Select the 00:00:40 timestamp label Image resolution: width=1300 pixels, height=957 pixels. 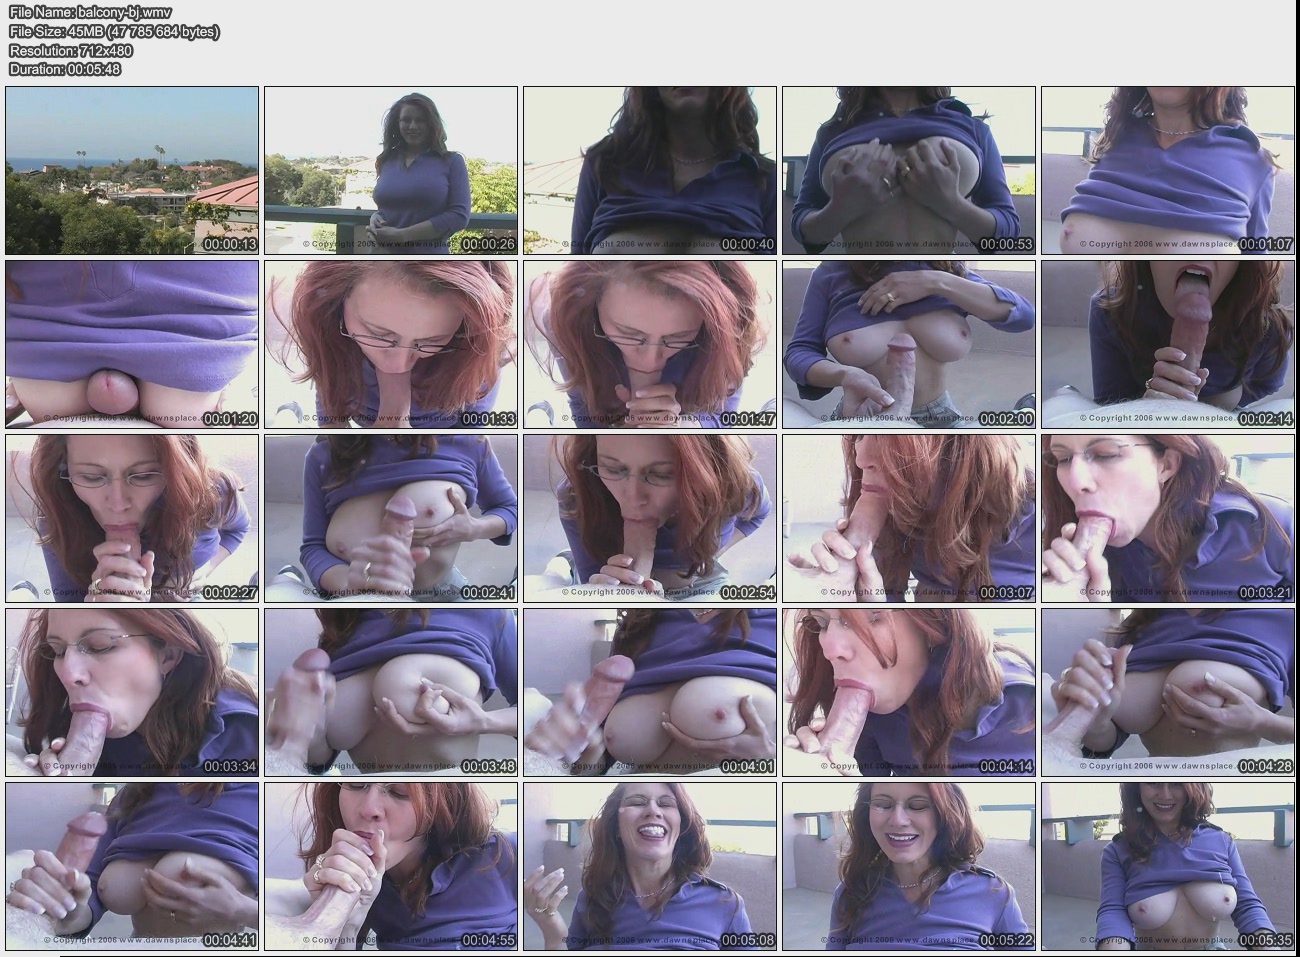pyautogui.click(x=747, y=245)
